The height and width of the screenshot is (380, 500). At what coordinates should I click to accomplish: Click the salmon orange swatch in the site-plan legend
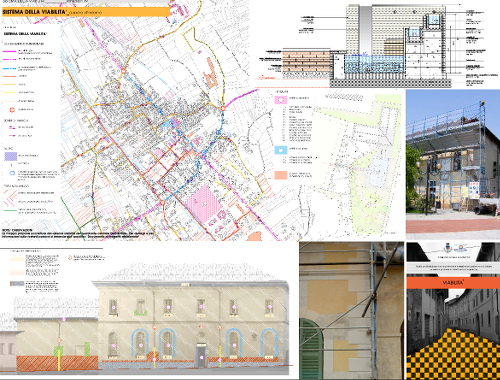pyautogui.click(x=281, y=176)
